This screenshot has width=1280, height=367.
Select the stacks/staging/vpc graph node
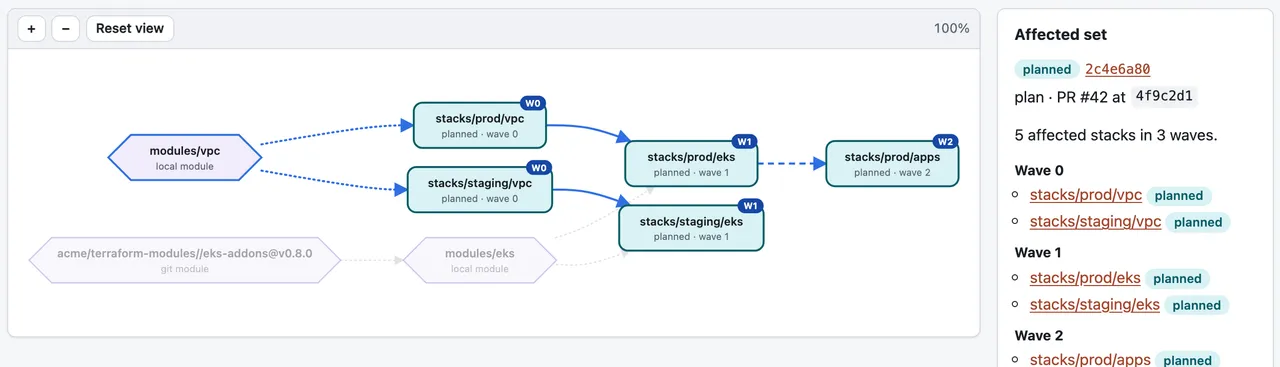479,190
